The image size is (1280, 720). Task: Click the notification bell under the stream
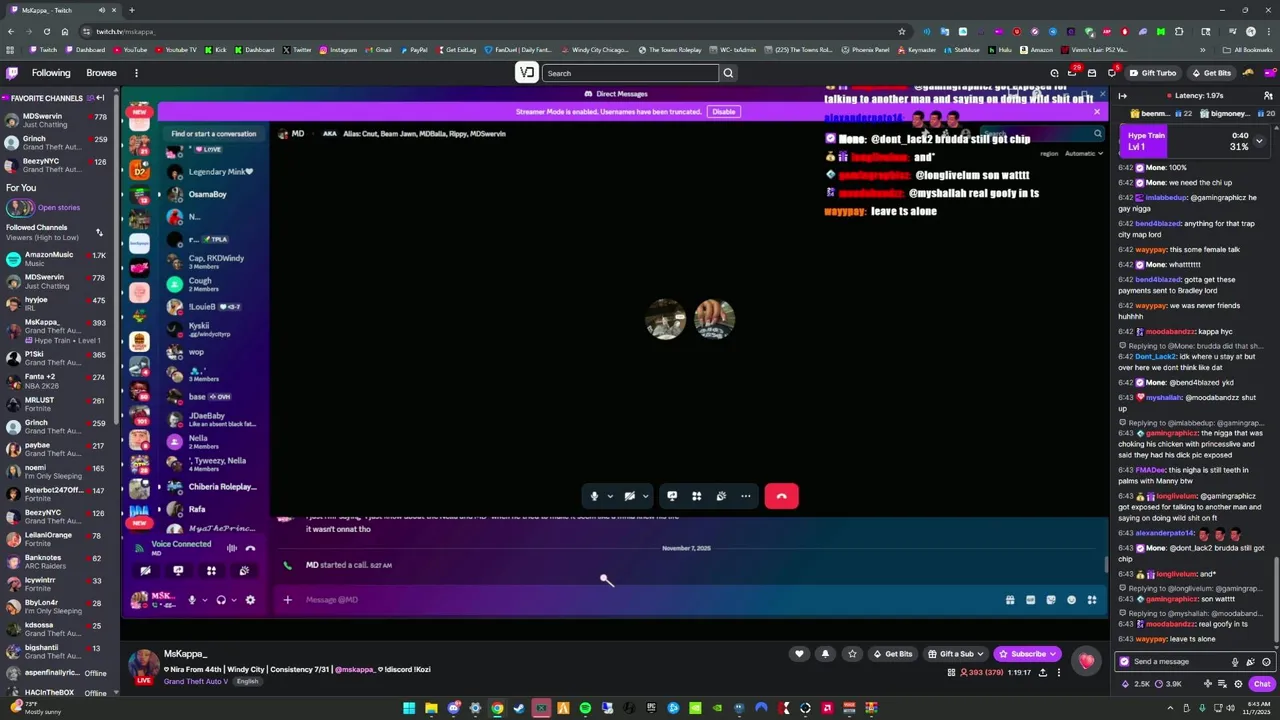pyautogui.click(x=825, y=654)
